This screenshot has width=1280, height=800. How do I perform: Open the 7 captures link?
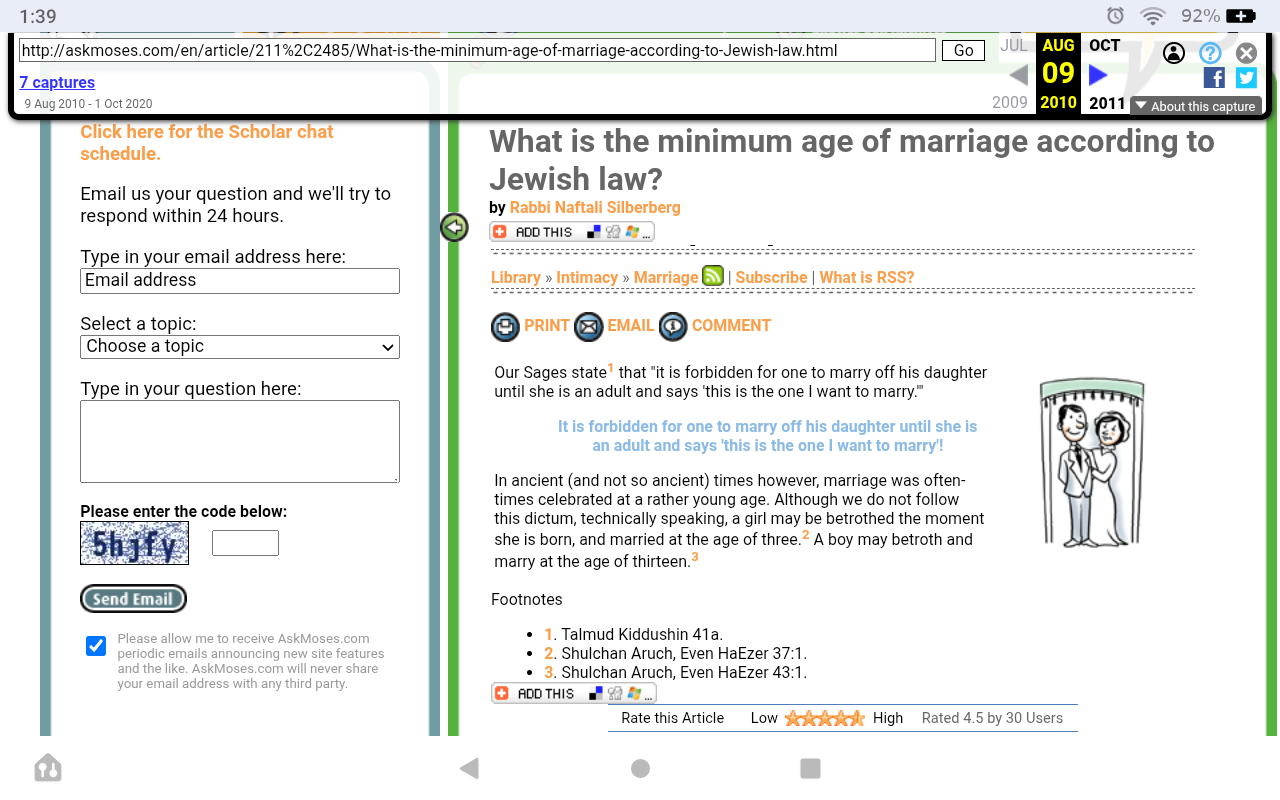coord(57,82)
